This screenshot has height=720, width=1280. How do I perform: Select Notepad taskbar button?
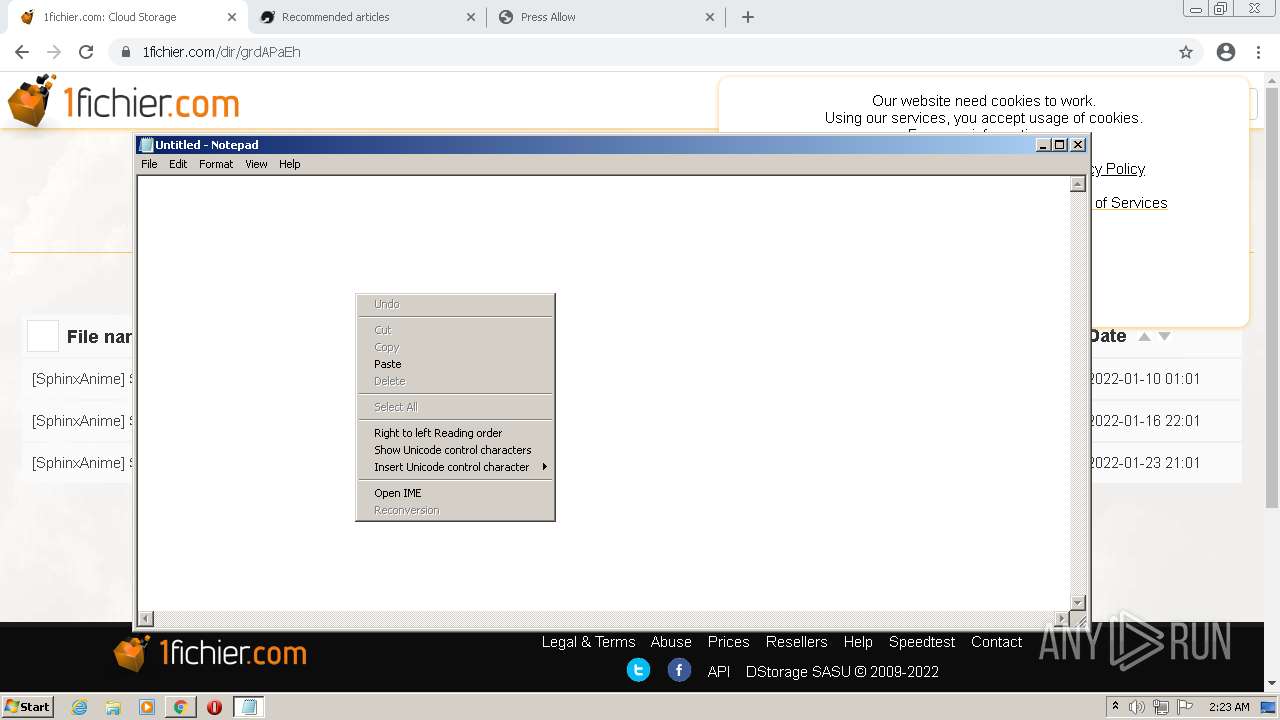[249, 707]
